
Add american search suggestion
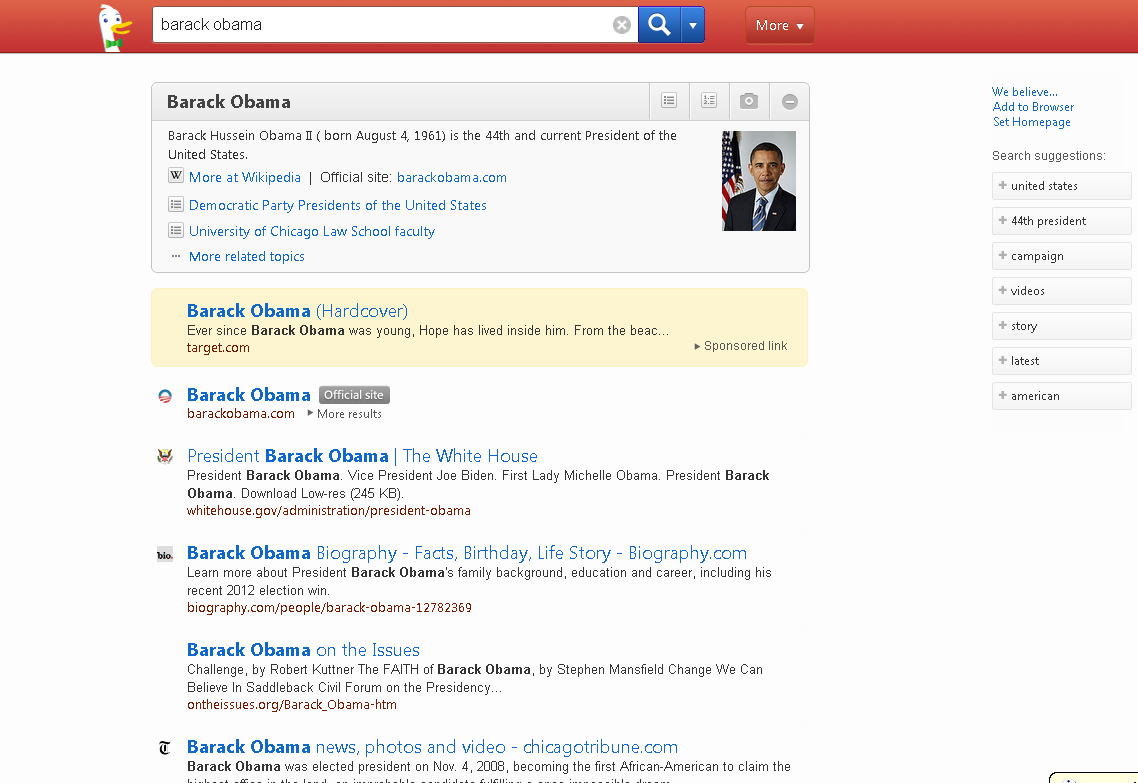pyautogui.click(x=1061, y=395)
